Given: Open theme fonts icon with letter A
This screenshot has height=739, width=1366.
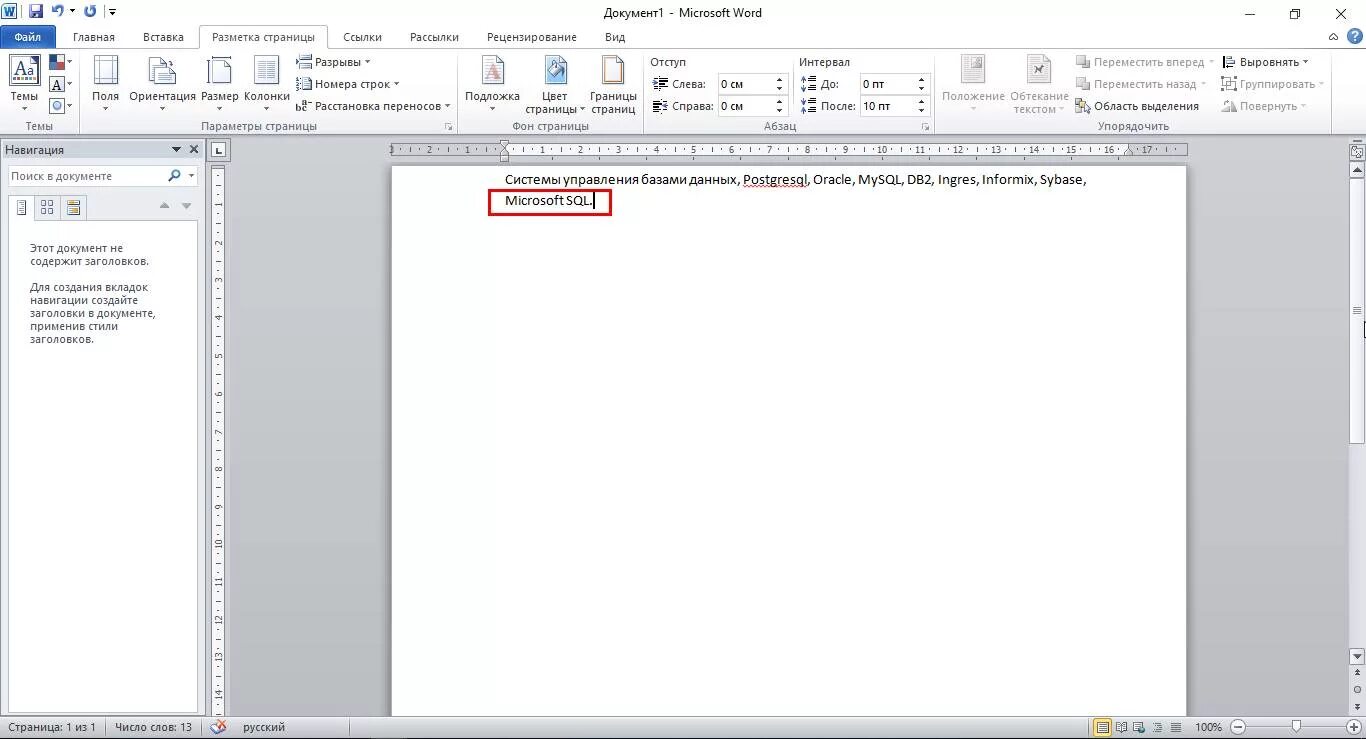Looking at the screenshot, I should pyautogui.click(x=57, y=84).
